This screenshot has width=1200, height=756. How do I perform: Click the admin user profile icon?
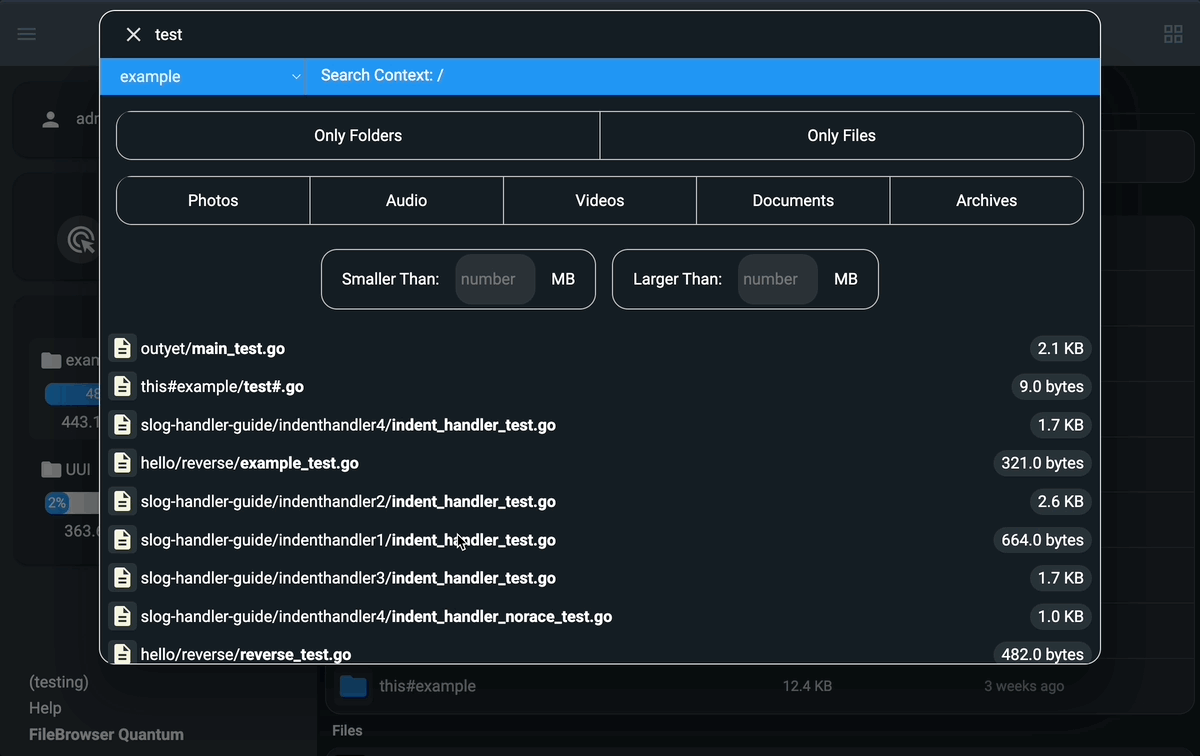[50, 118]
